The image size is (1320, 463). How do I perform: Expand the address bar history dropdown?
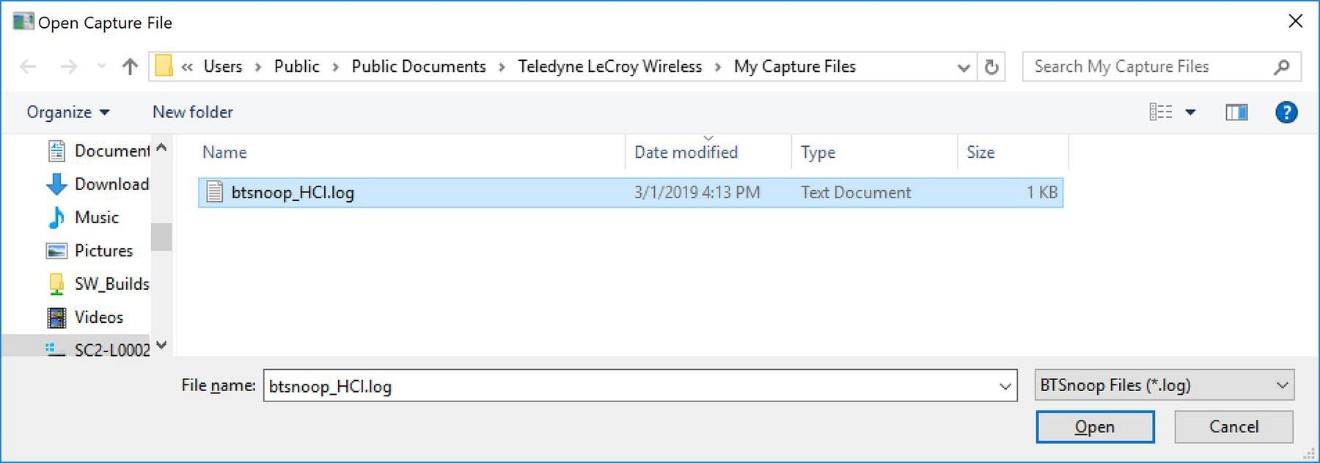963,67
